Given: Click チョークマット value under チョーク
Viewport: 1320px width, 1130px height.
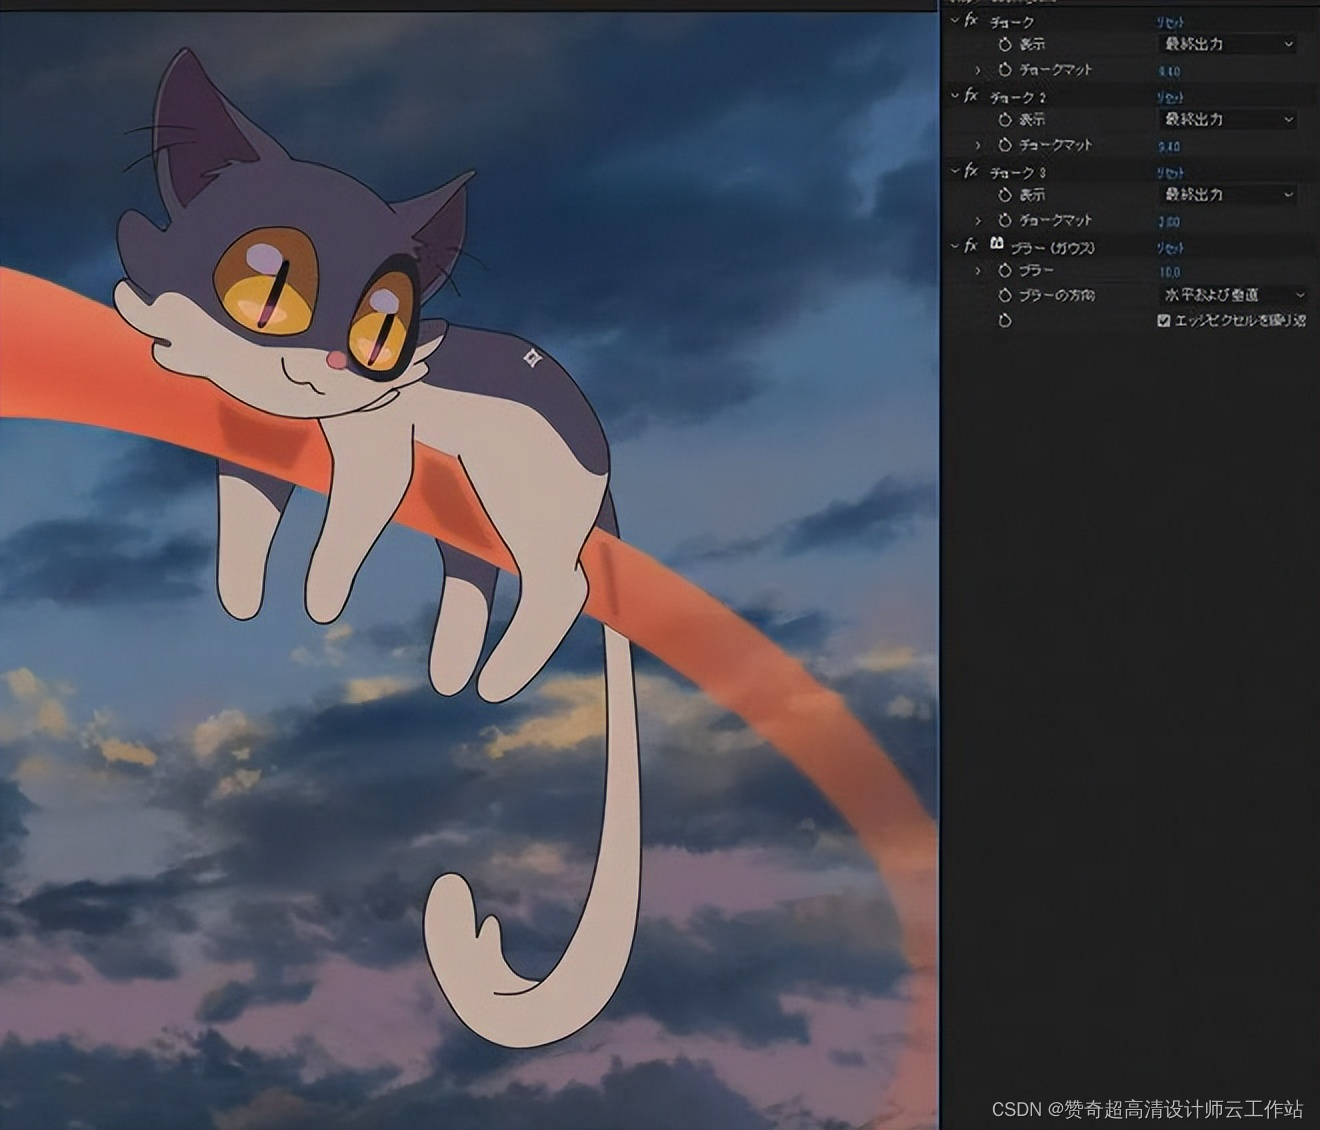Looking at the screenshot, I should 1169,72.
